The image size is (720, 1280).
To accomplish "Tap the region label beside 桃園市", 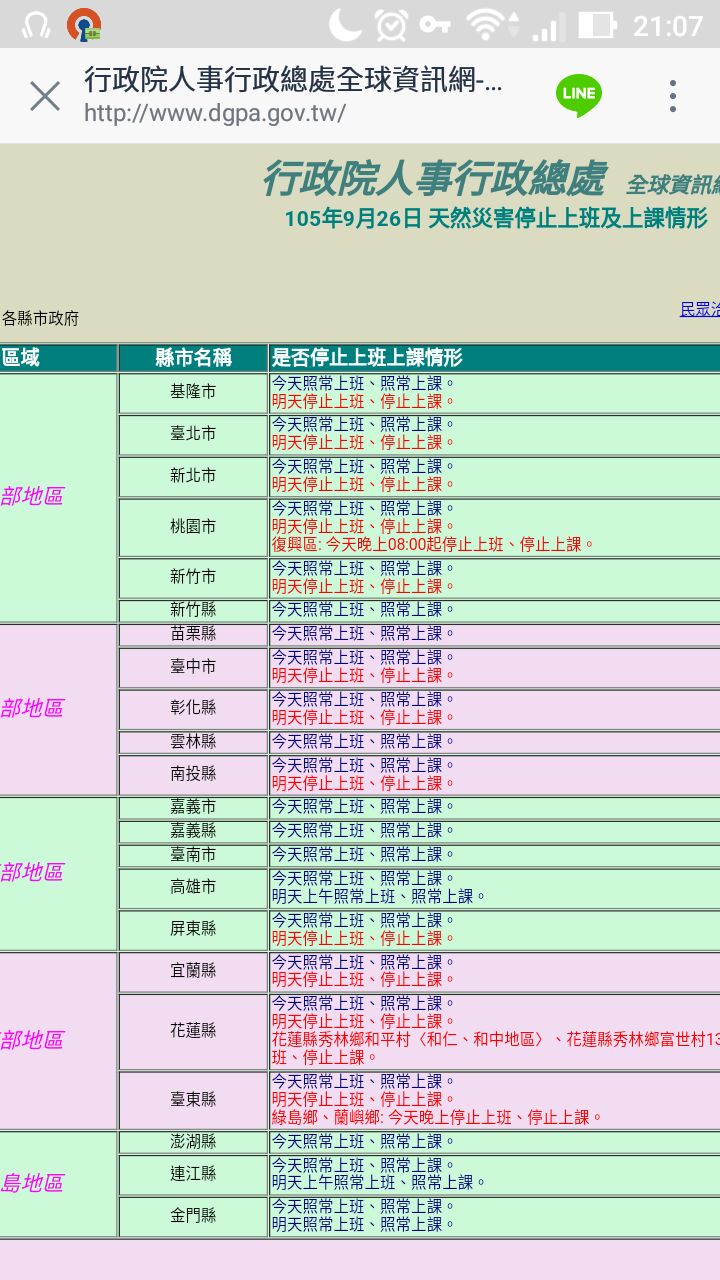I will tap(32, 497).
